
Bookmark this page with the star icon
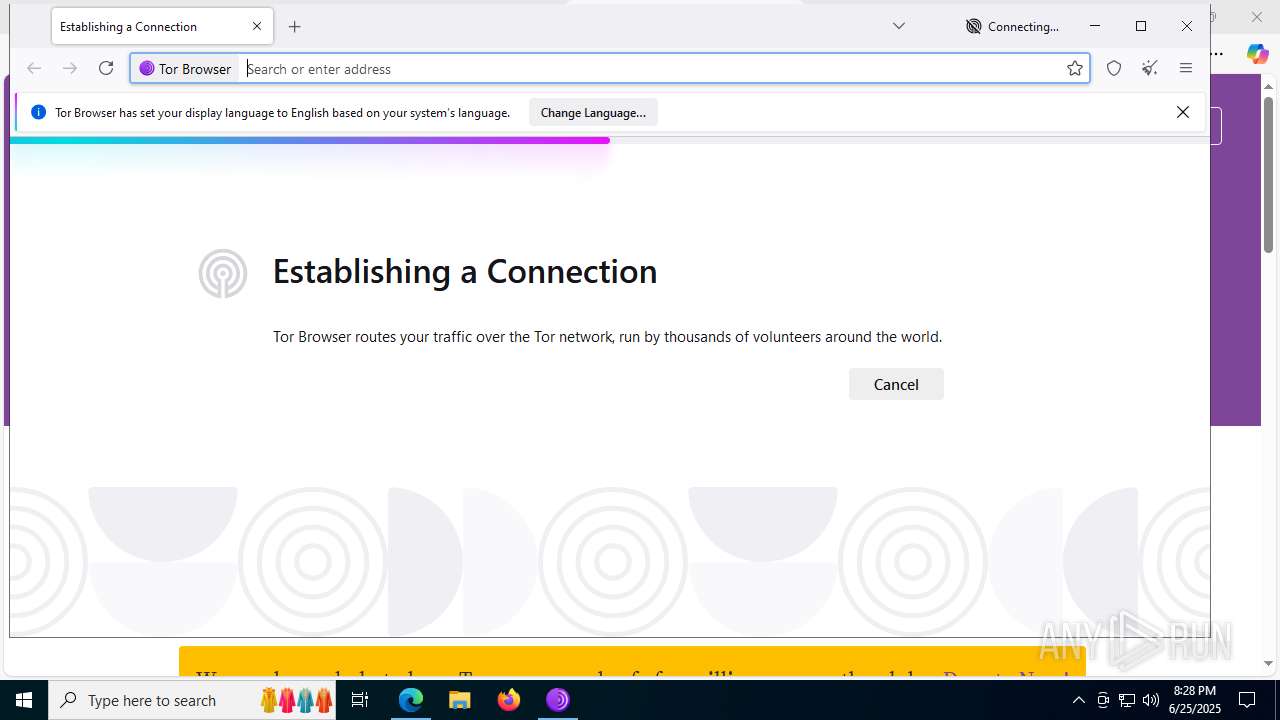point(1075,68)
